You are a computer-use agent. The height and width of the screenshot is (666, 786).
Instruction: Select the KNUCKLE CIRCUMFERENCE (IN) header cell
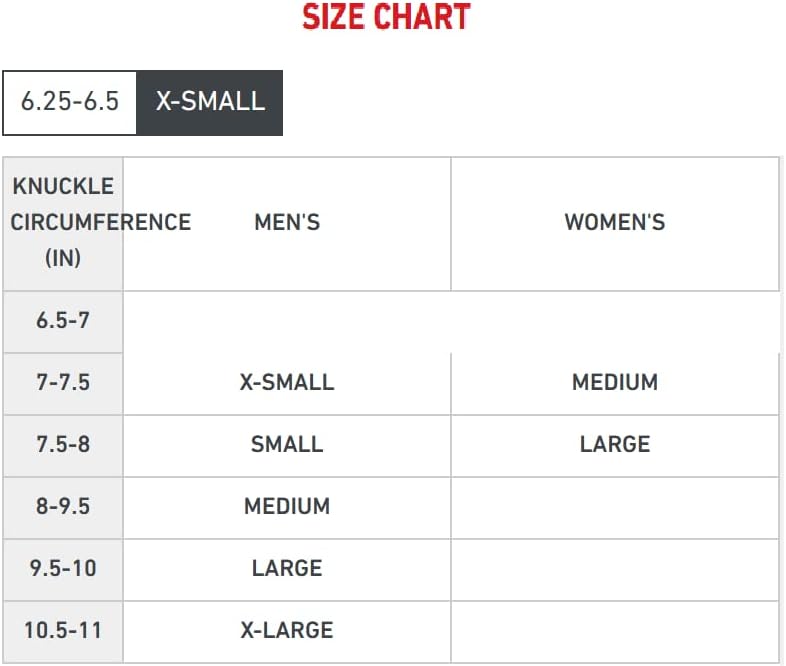(x=63, y=224)
